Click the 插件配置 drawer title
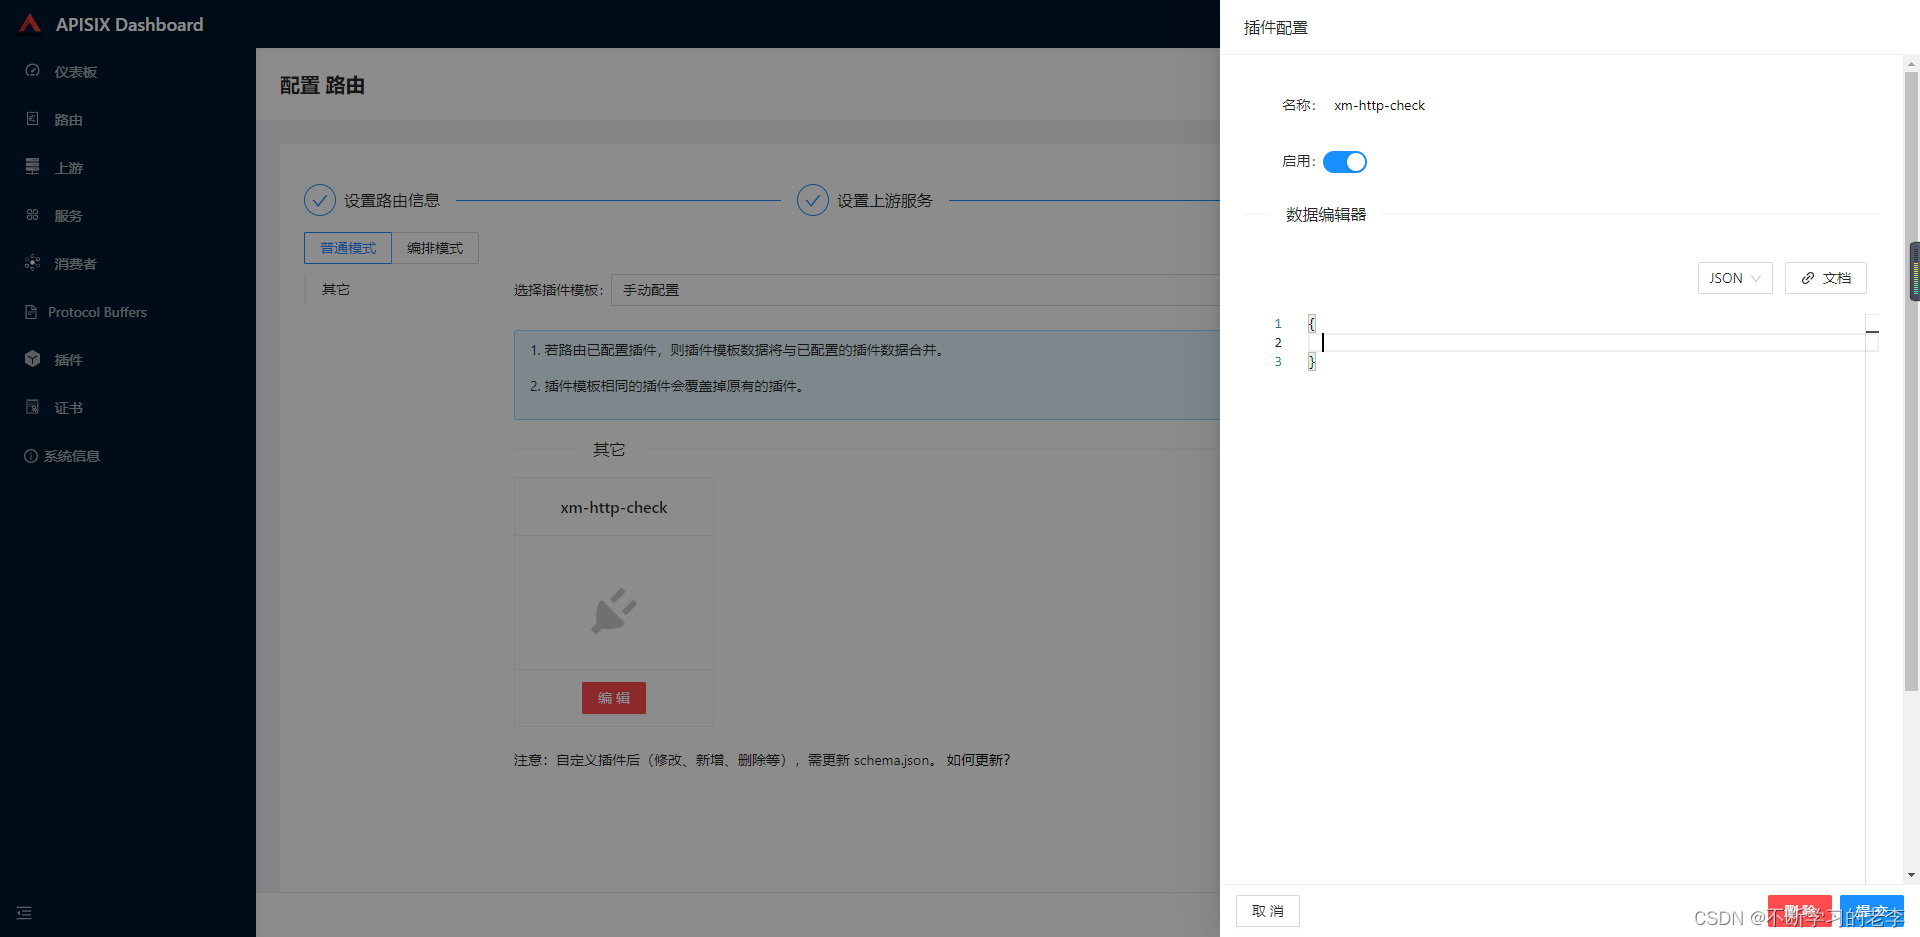 click(1276, 27)
